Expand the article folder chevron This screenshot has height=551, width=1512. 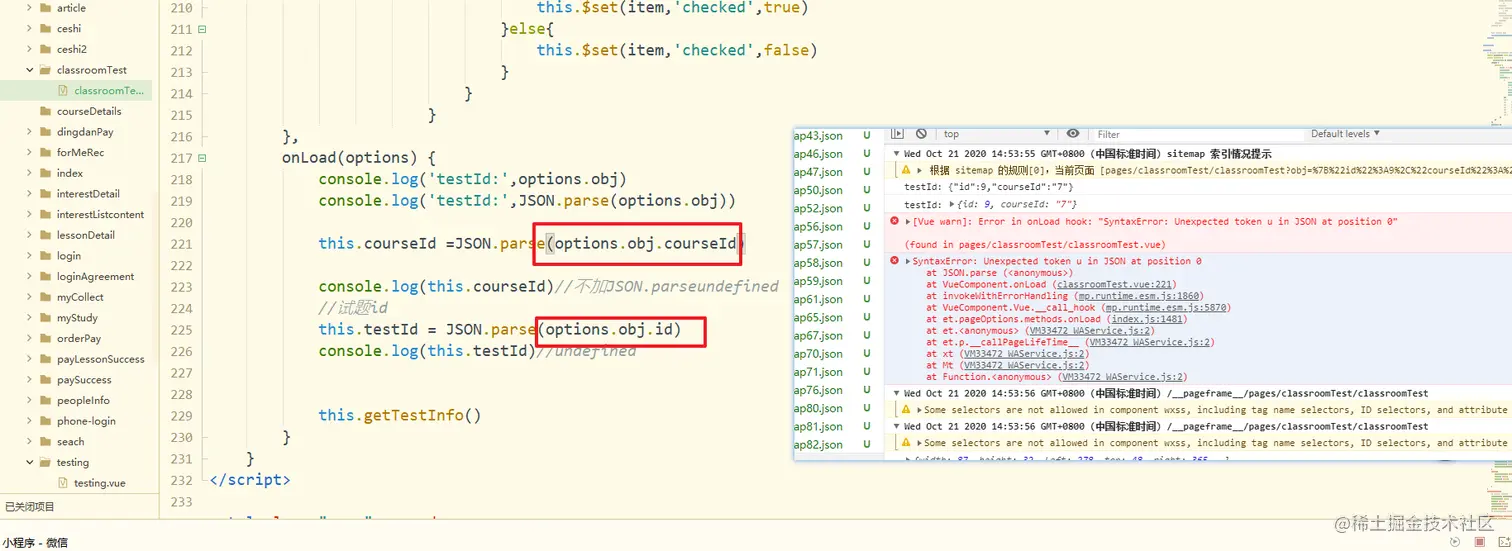pos(30,8)
